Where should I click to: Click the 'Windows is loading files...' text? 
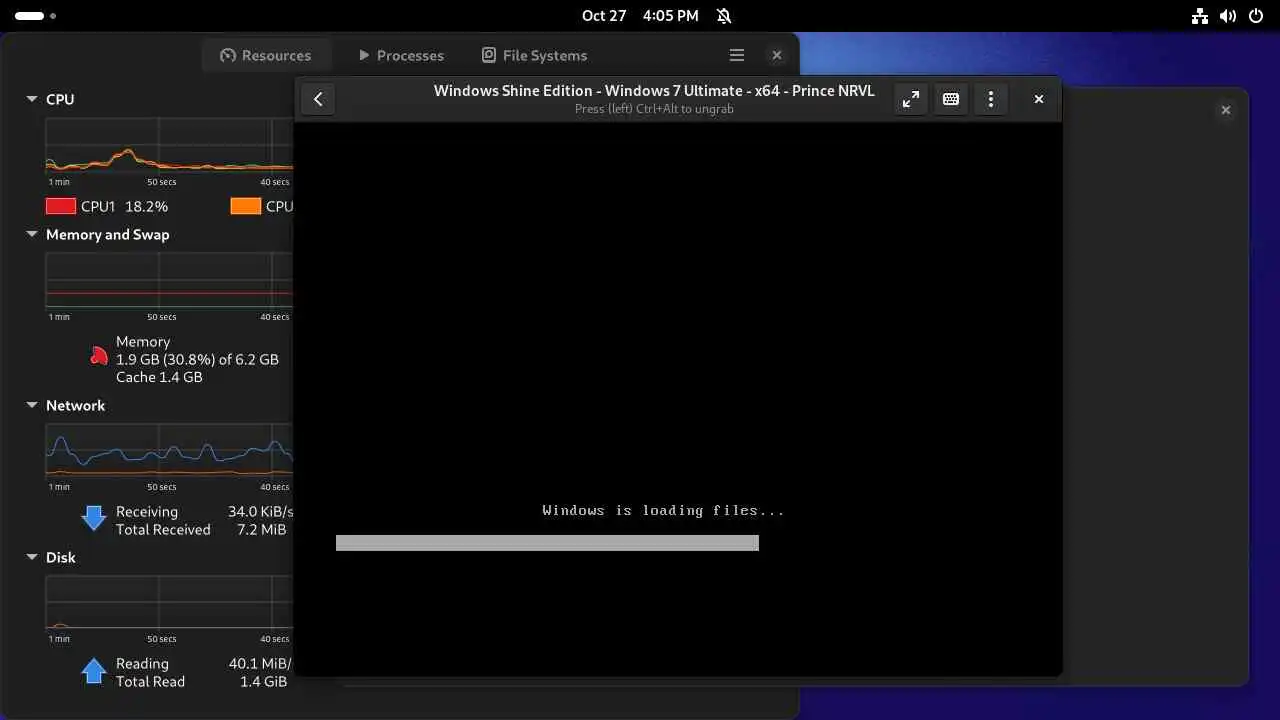663,510
